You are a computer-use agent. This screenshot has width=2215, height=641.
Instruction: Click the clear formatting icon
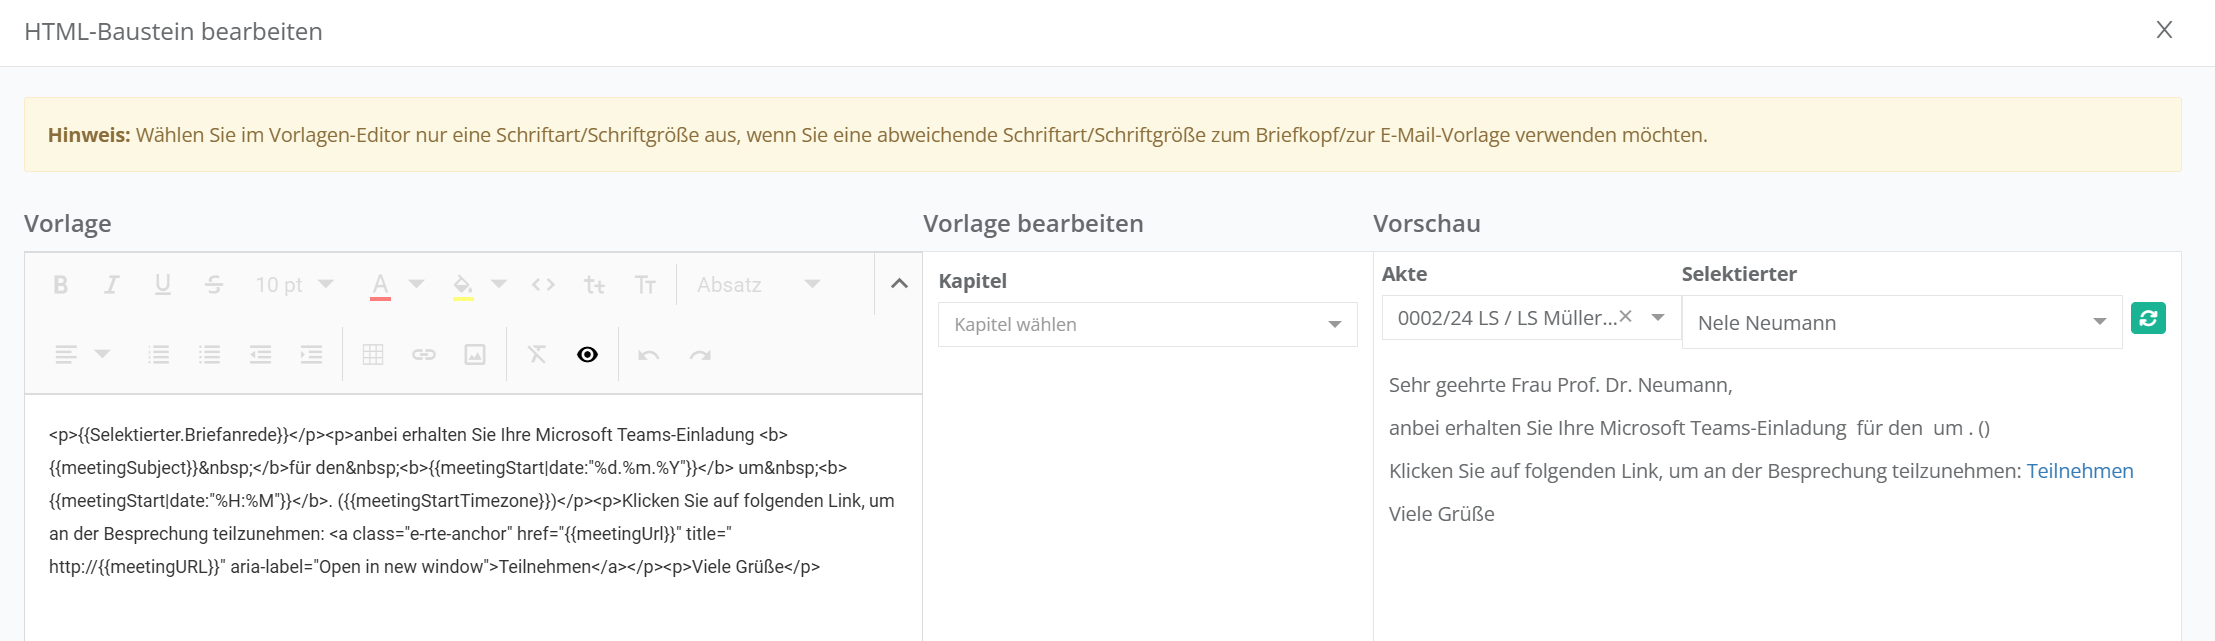point(537,355)
